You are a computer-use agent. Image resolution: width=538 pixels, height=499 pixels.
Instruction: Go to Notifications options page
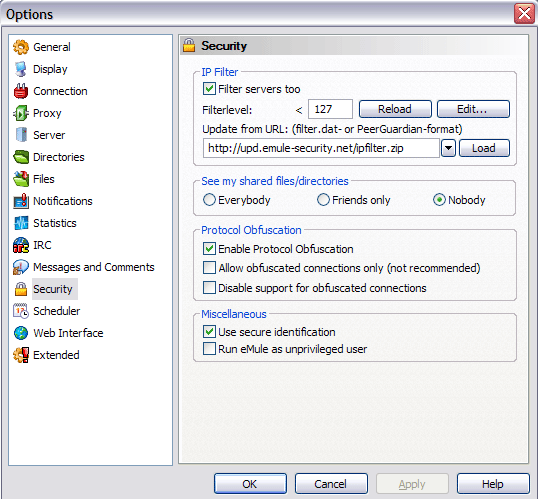(63, 201)
